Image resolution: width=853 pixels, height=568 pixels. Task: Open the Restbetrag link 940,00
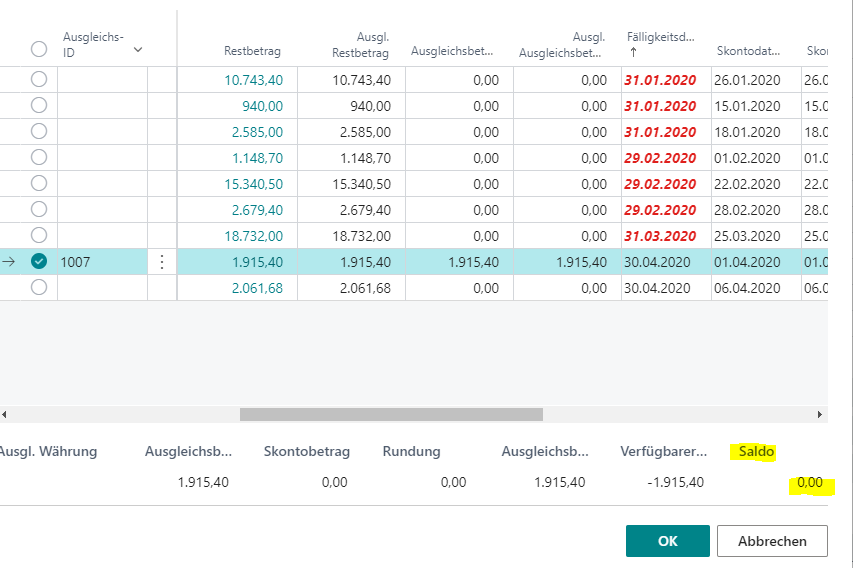262,106
